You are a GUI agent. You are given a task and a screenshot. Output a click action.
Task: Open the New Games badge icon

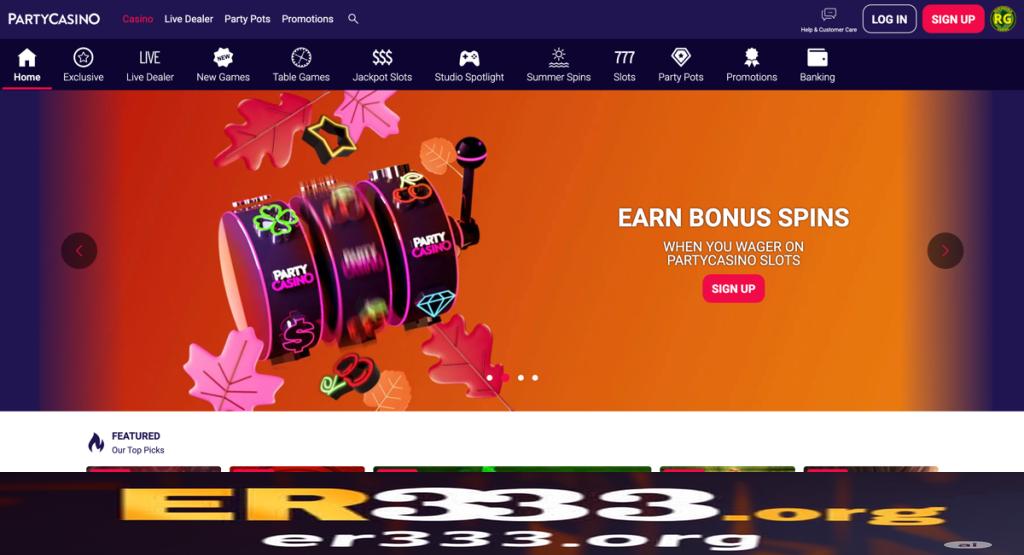point(223,57)
